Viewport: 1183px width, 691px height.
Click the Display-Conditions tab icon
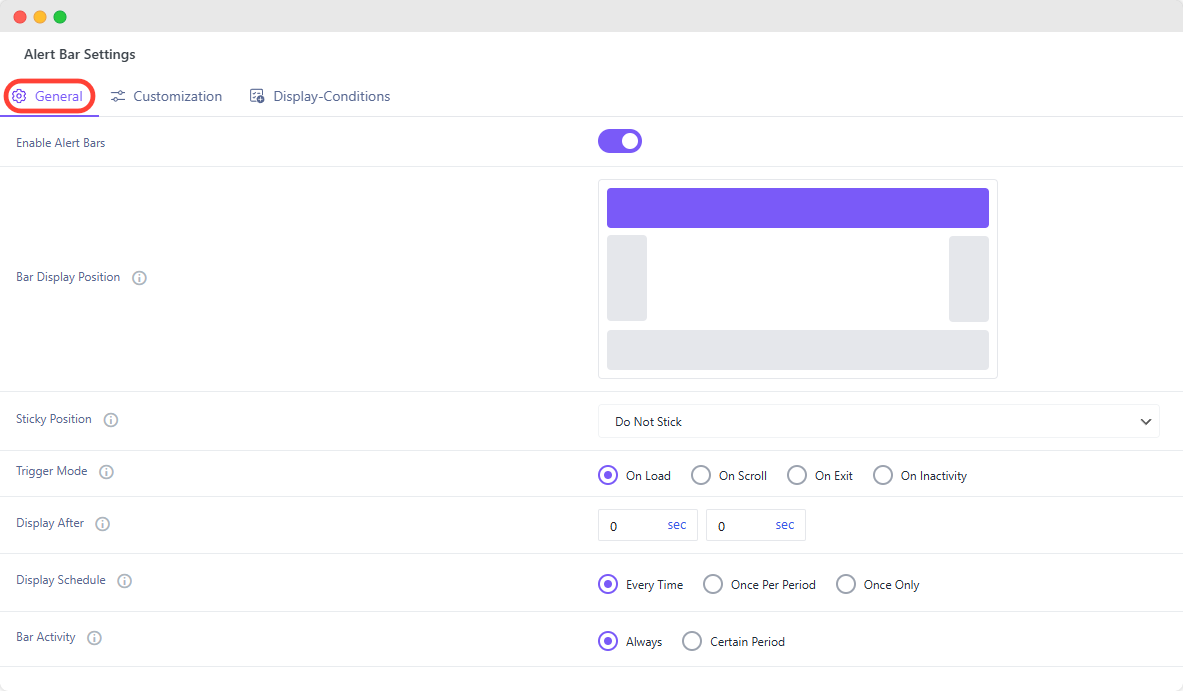[x=257, y=96]
